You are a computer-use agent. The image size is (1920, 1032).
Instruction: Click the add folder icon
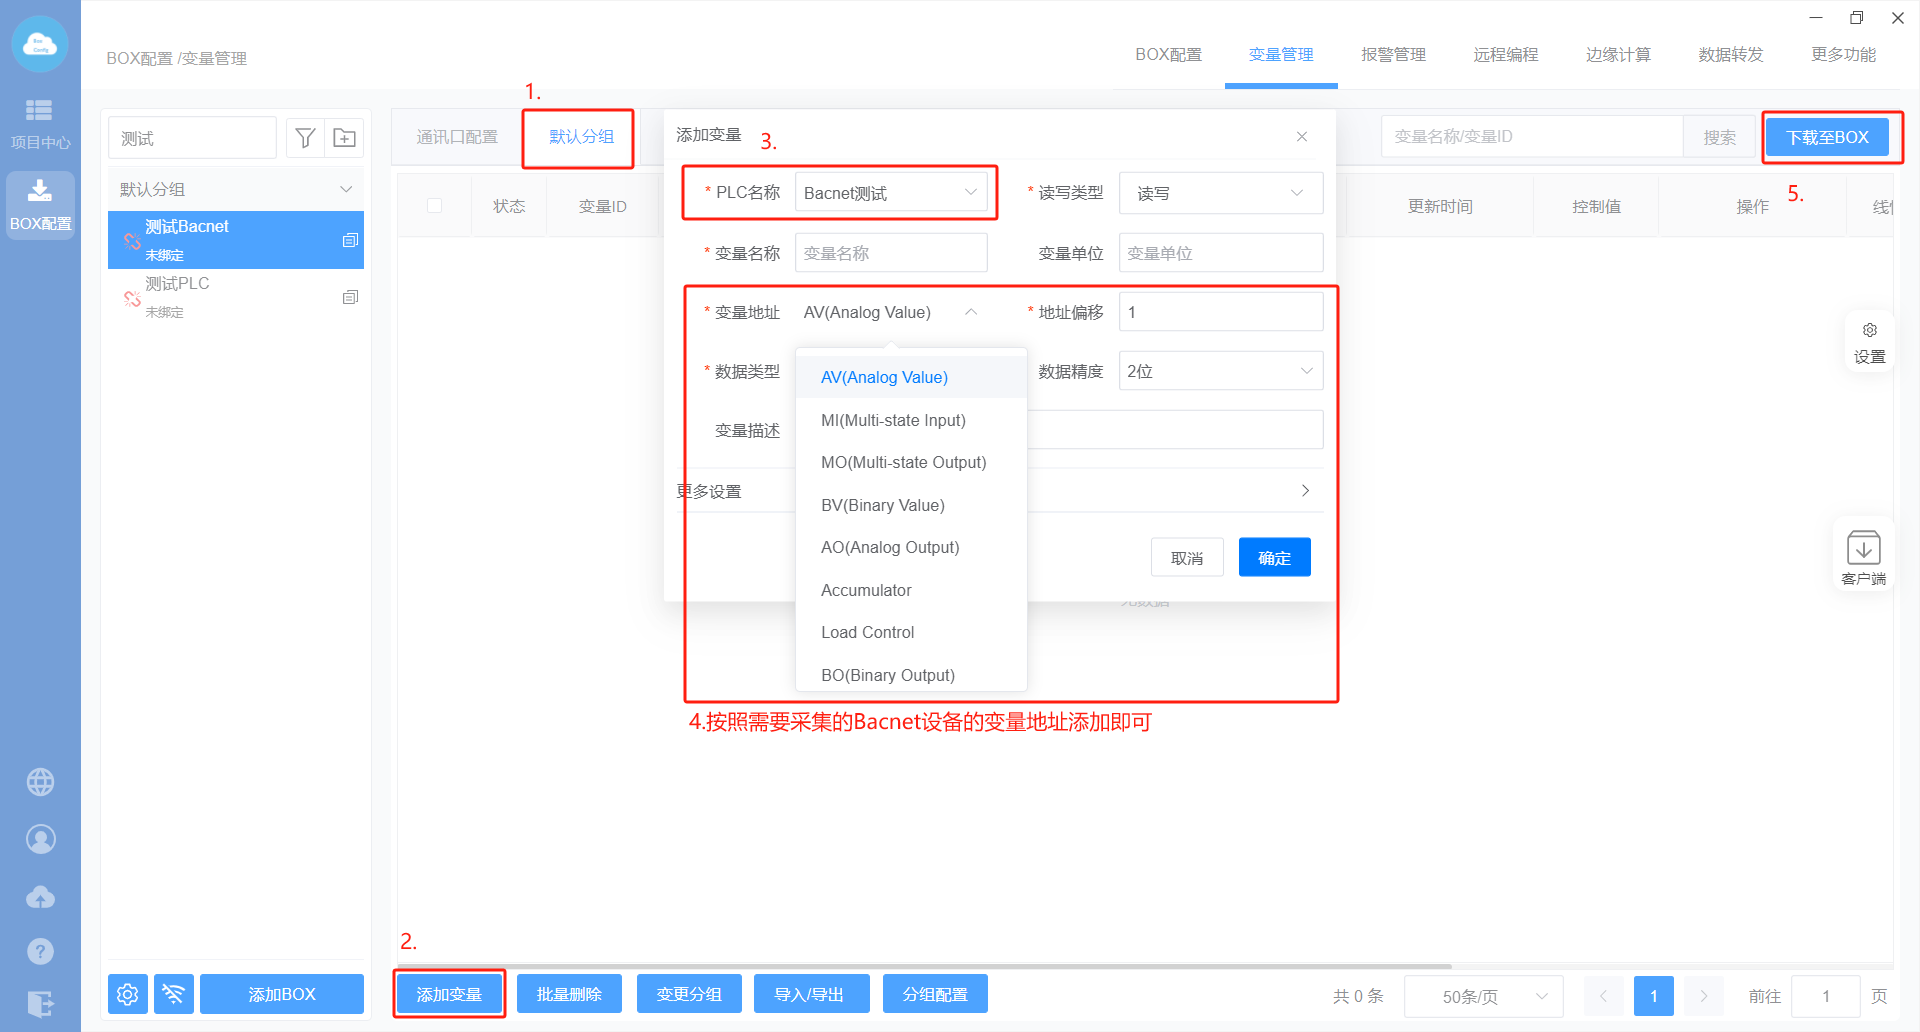coord(344,138)
